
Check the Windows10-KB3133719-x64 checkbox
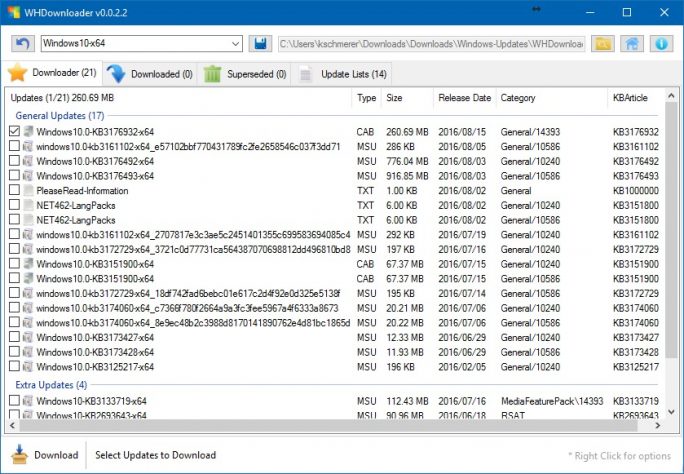(x=14, y=400)
